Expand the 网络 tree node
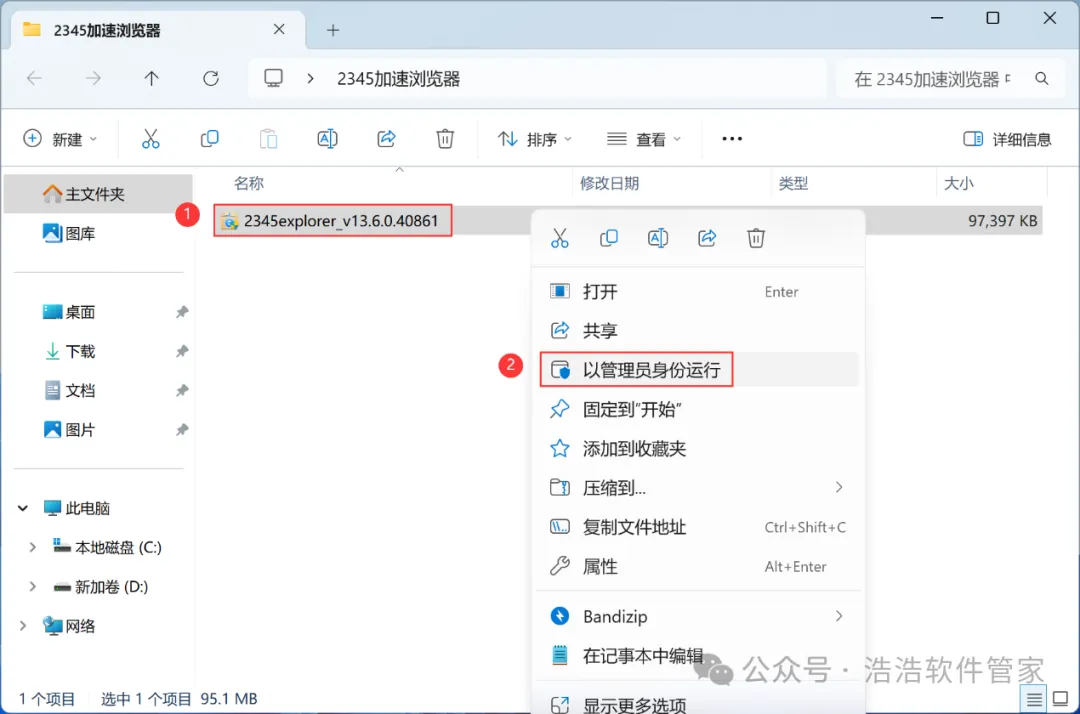1080x714 pixels. 23,626
